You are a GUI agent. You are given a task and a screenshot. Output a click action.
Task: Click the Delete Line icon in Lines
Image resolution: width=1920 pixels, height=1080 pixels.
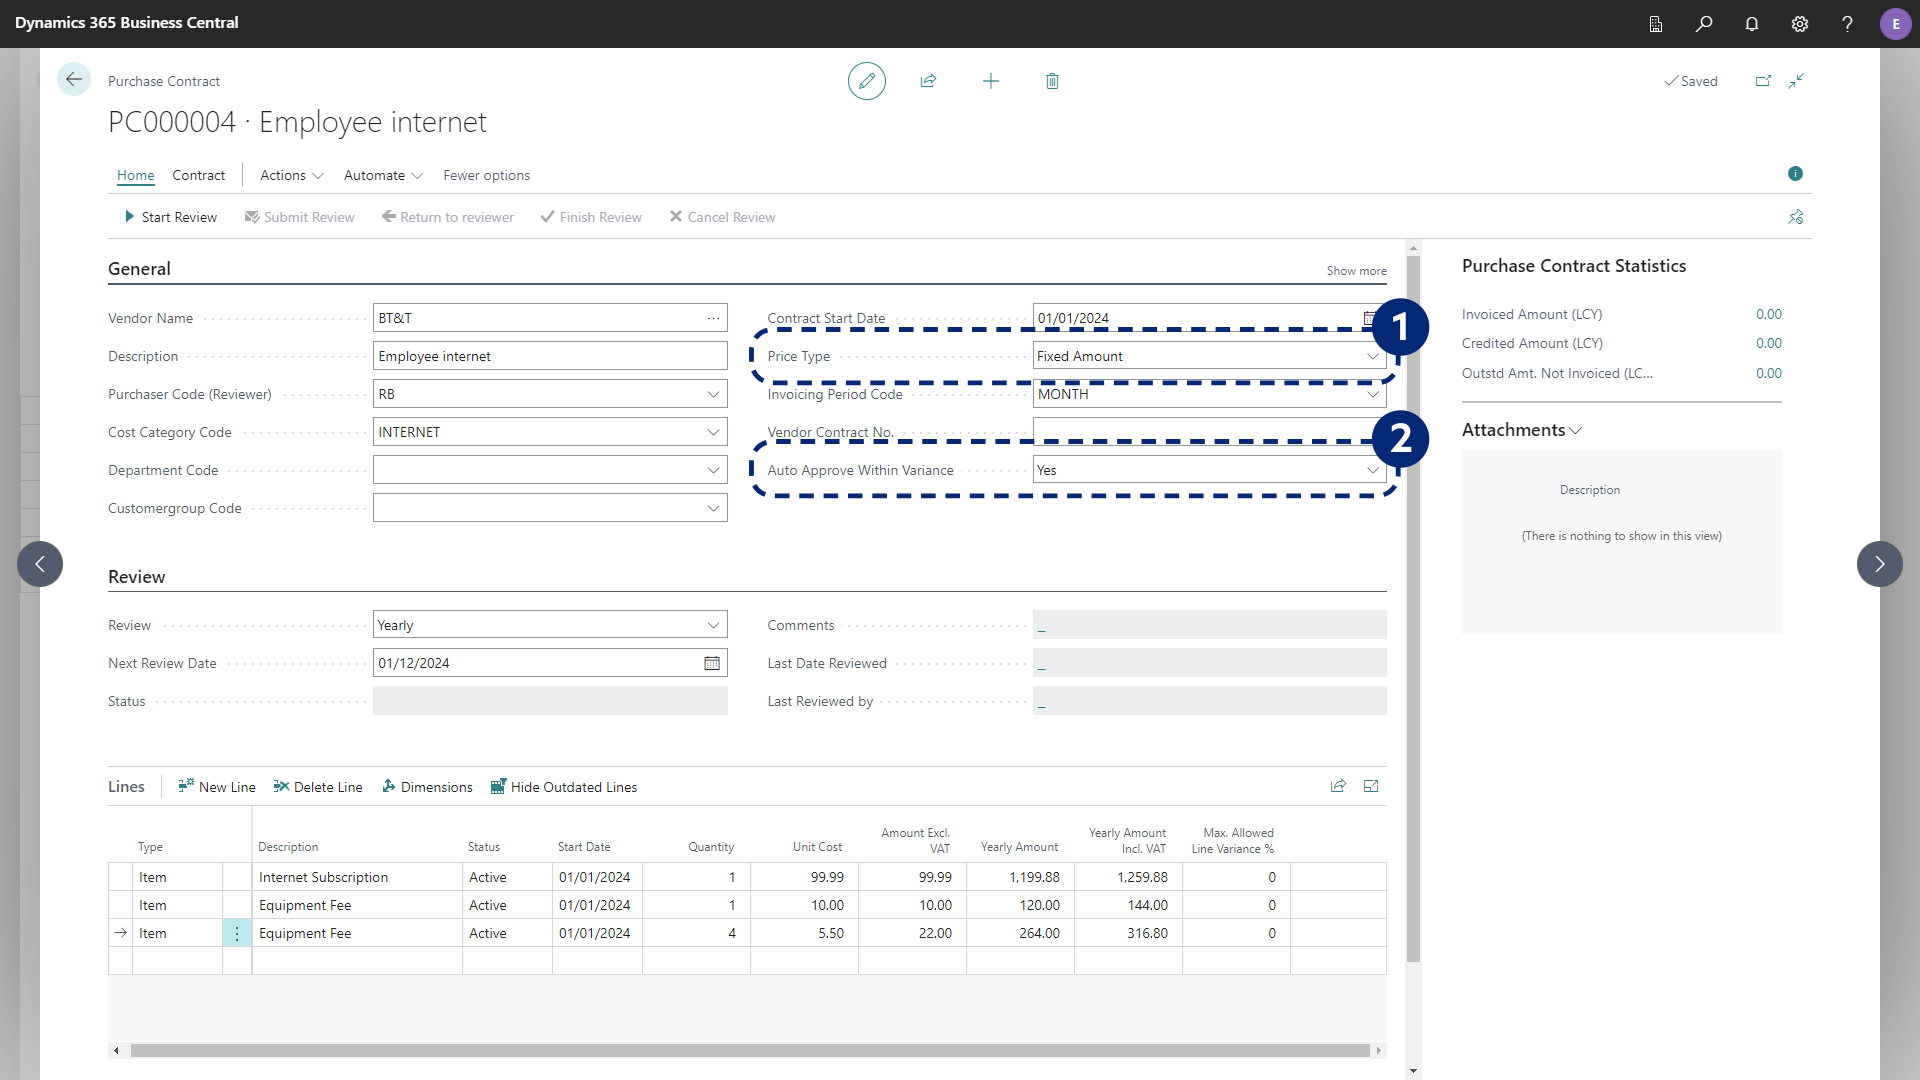pos(280,786)
